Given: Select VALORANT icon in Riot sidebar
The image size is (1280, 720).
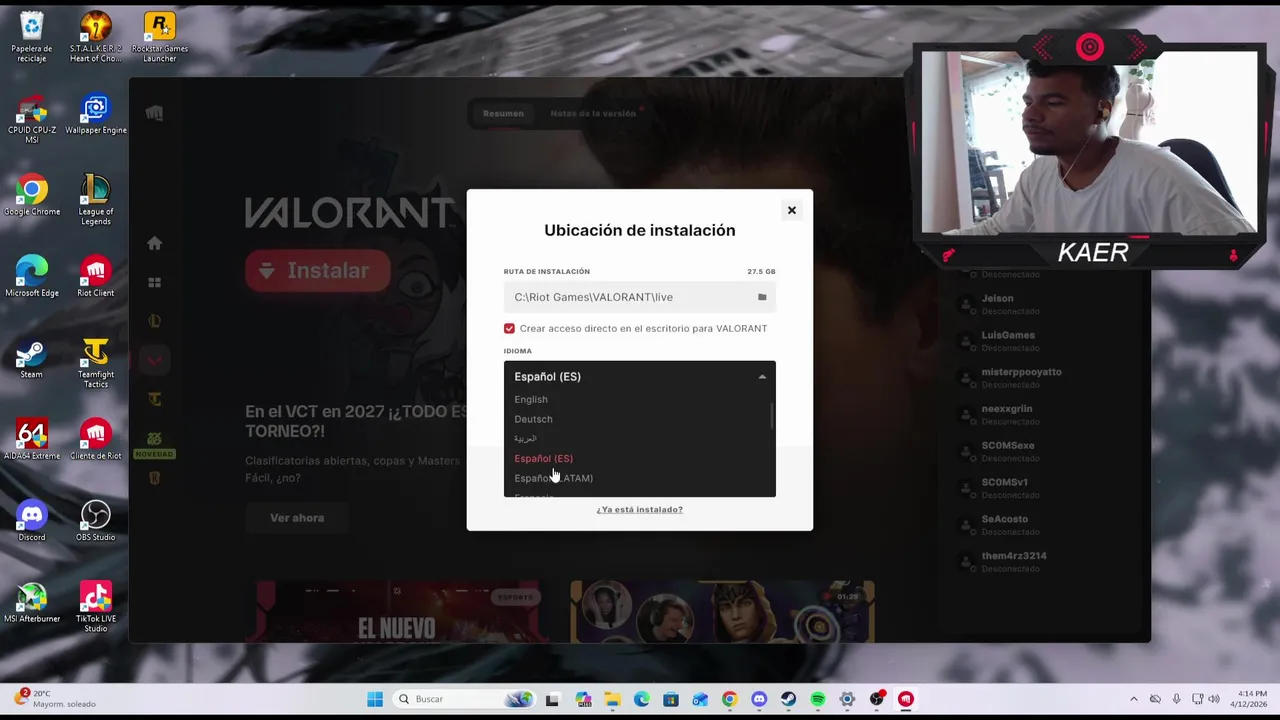Looking at the screenshot, I should [x=154, y=360].
